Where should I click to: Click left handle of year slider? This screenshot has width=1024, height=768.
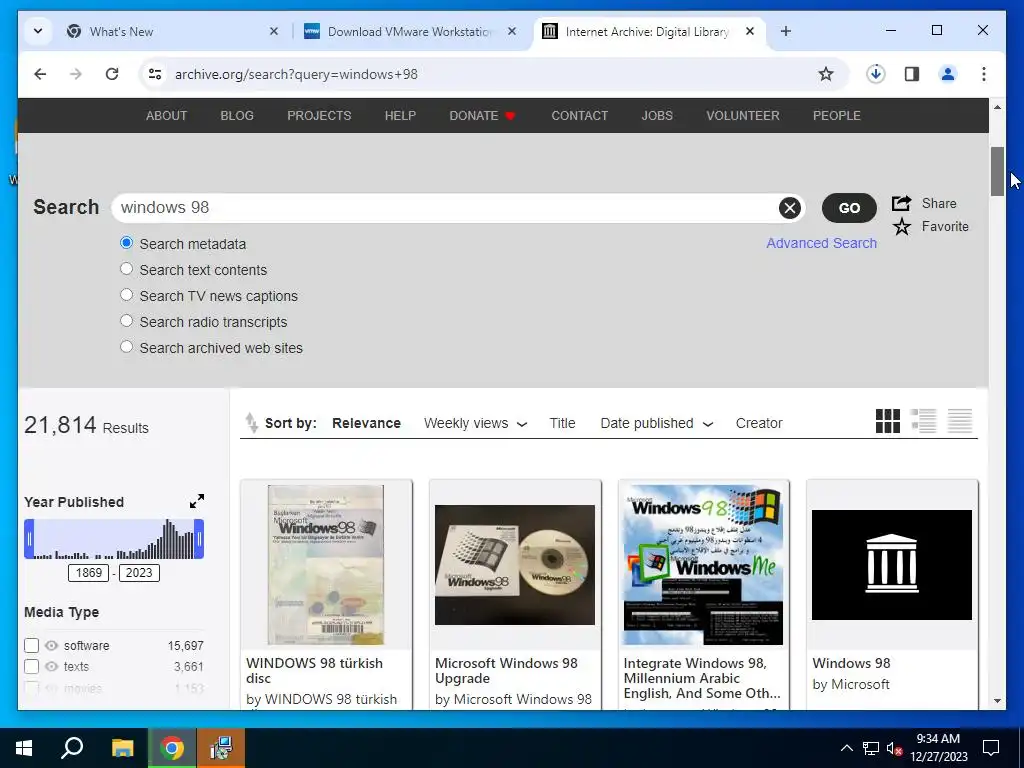click(x=29, y=539)
